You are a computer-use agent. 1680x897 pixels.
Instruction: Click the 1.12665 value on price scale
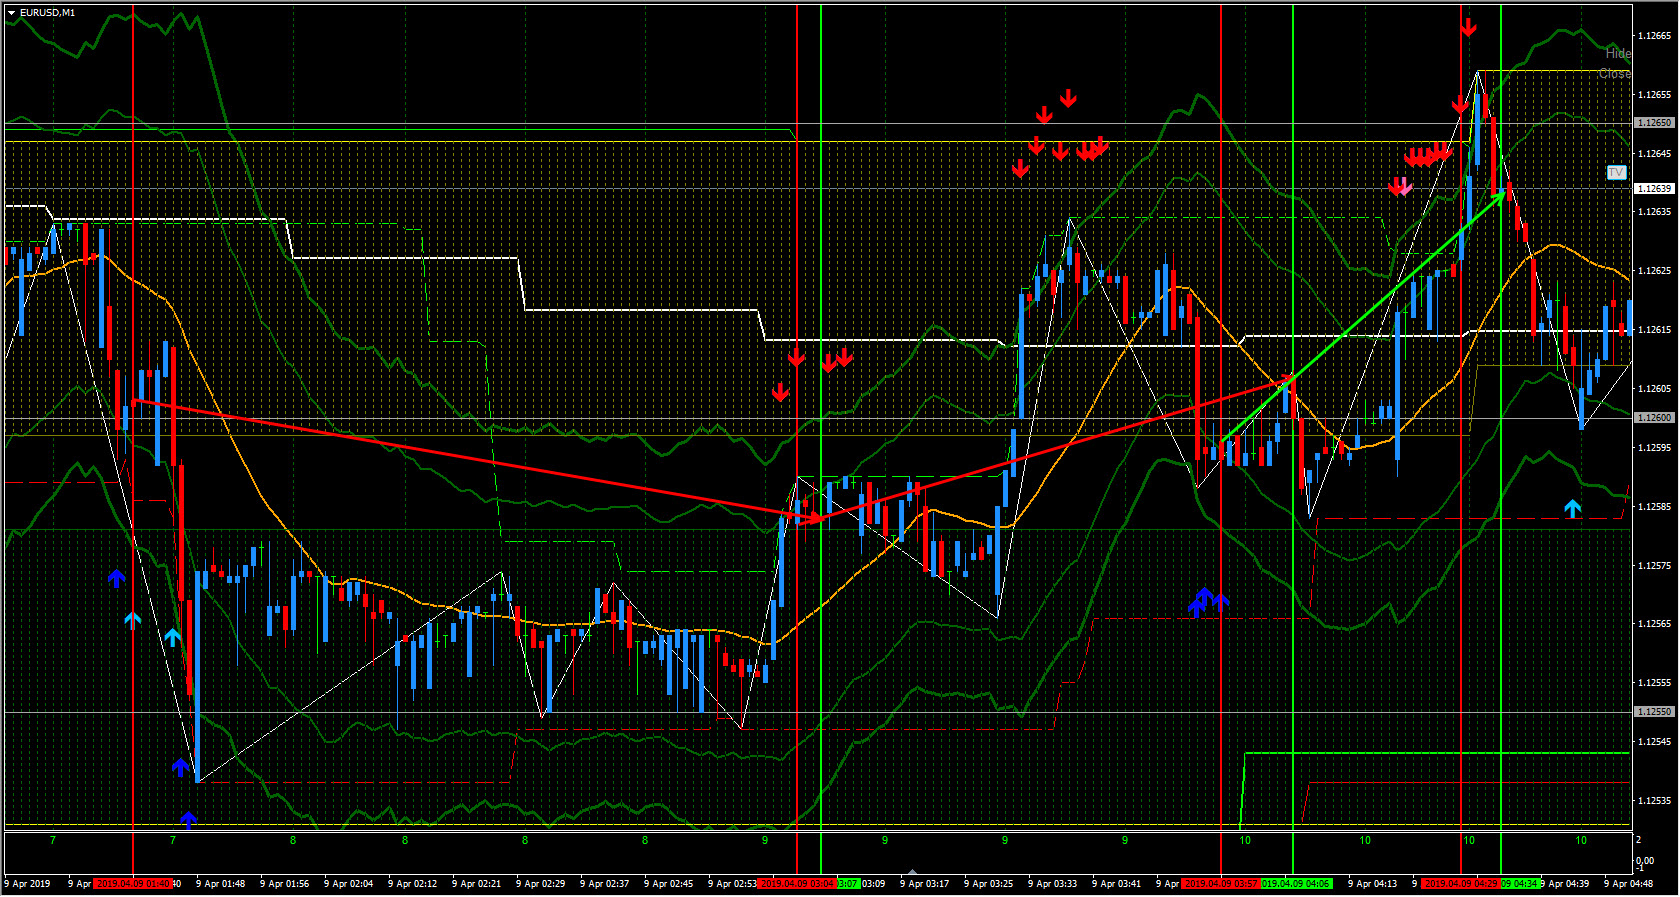1654,36
